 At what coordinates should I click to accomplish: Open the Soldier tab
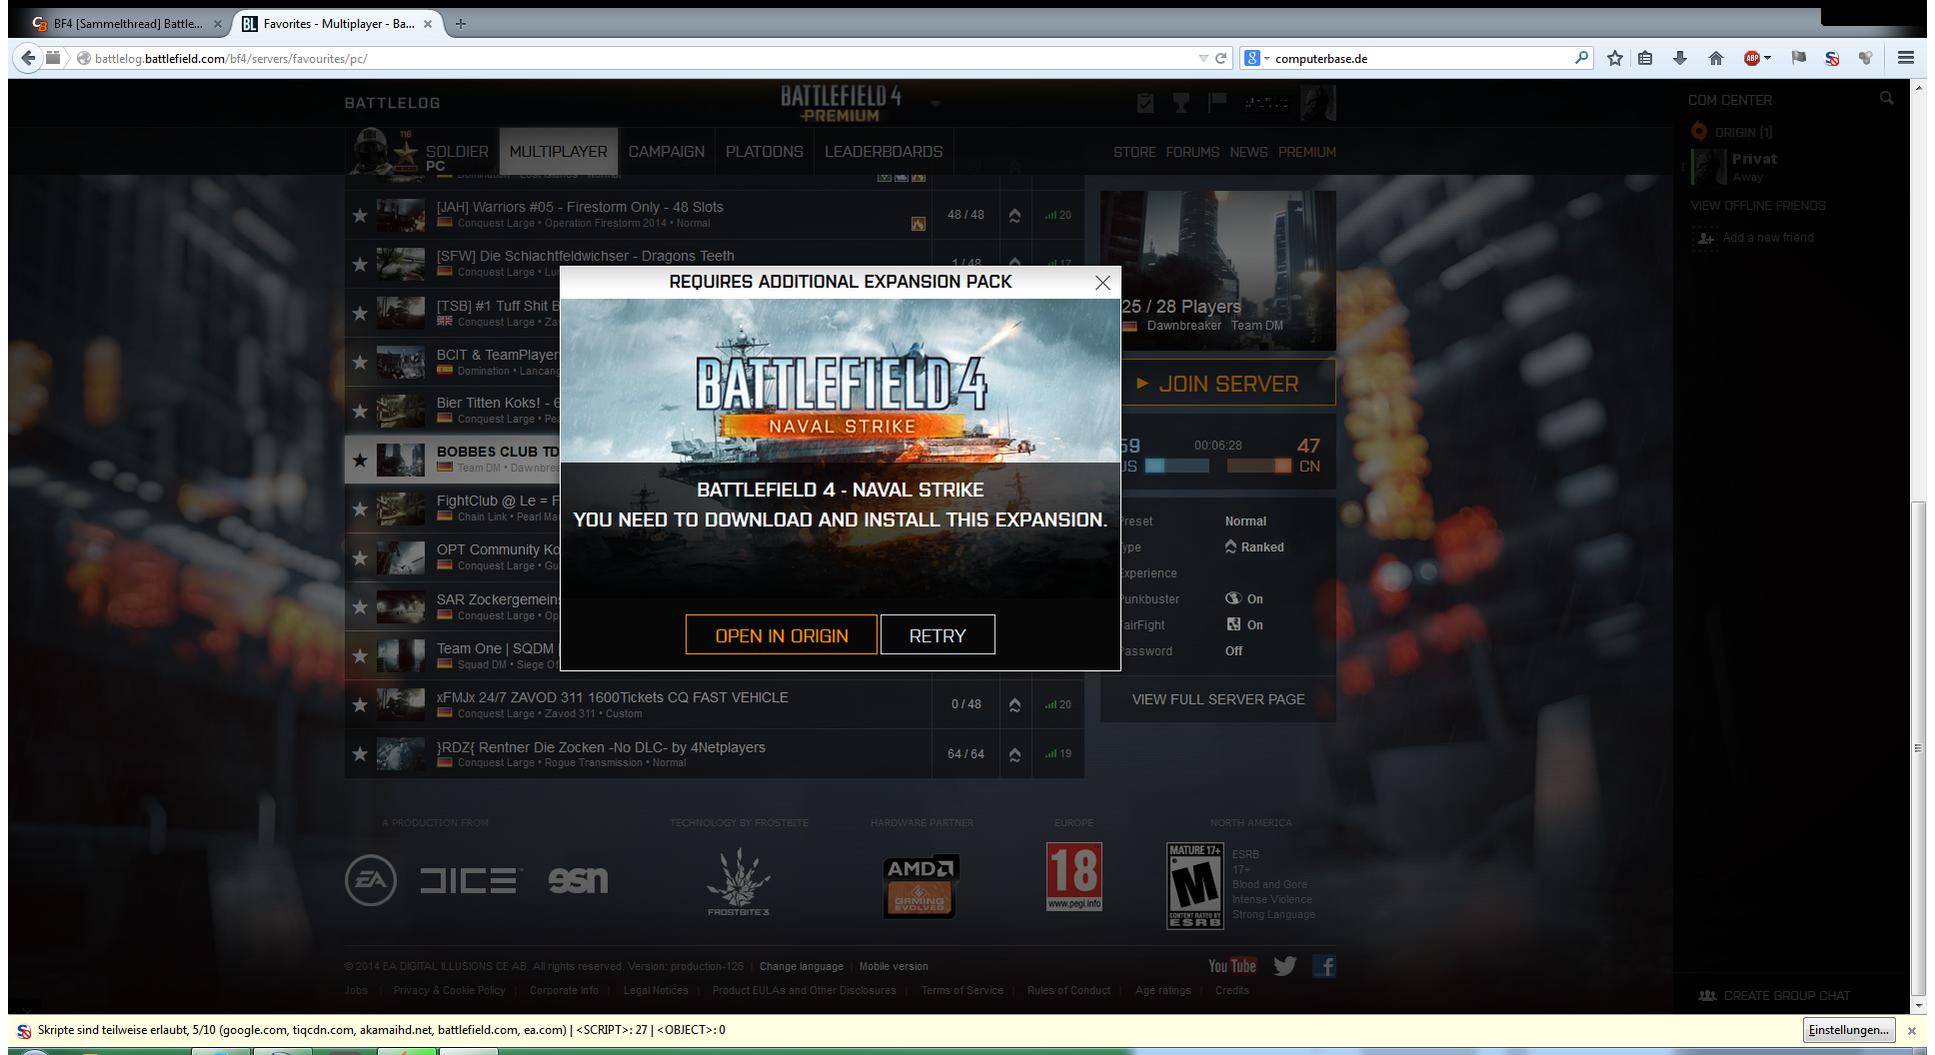tap(457, 152)
